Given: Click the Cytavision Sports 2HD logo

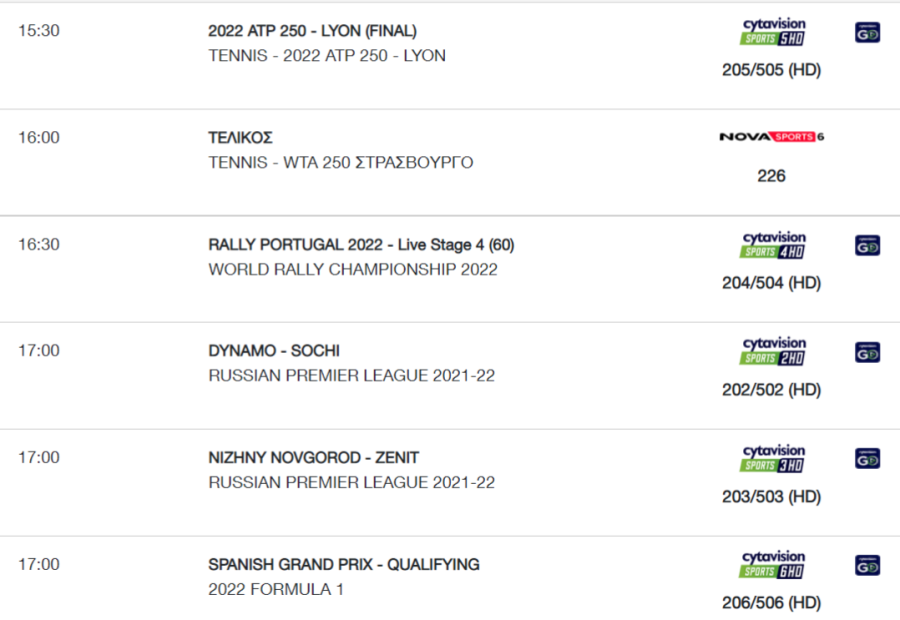Looking at the screenshot, I should (773, 351).
